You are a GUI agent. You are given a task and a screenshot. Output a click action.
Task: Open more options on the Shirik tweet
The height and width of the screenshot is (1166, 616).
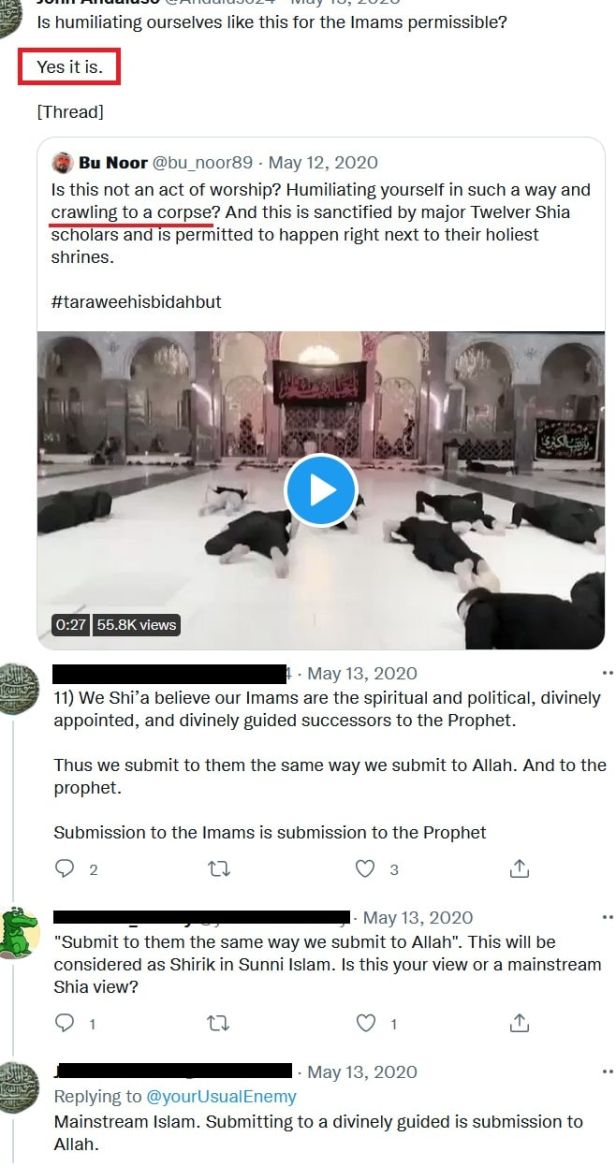coord(607,918)
